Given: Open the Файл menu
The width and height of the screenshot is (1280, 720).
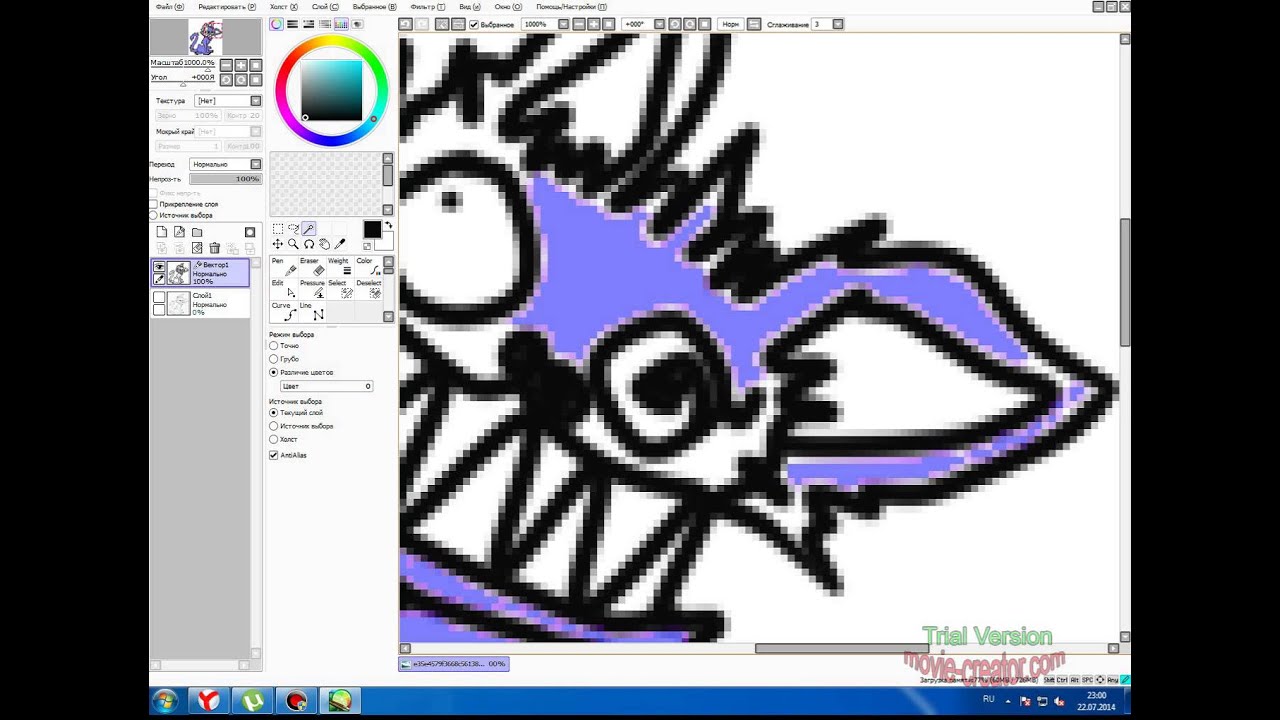Looking at the screenshot, I should [x=169, y=6].
